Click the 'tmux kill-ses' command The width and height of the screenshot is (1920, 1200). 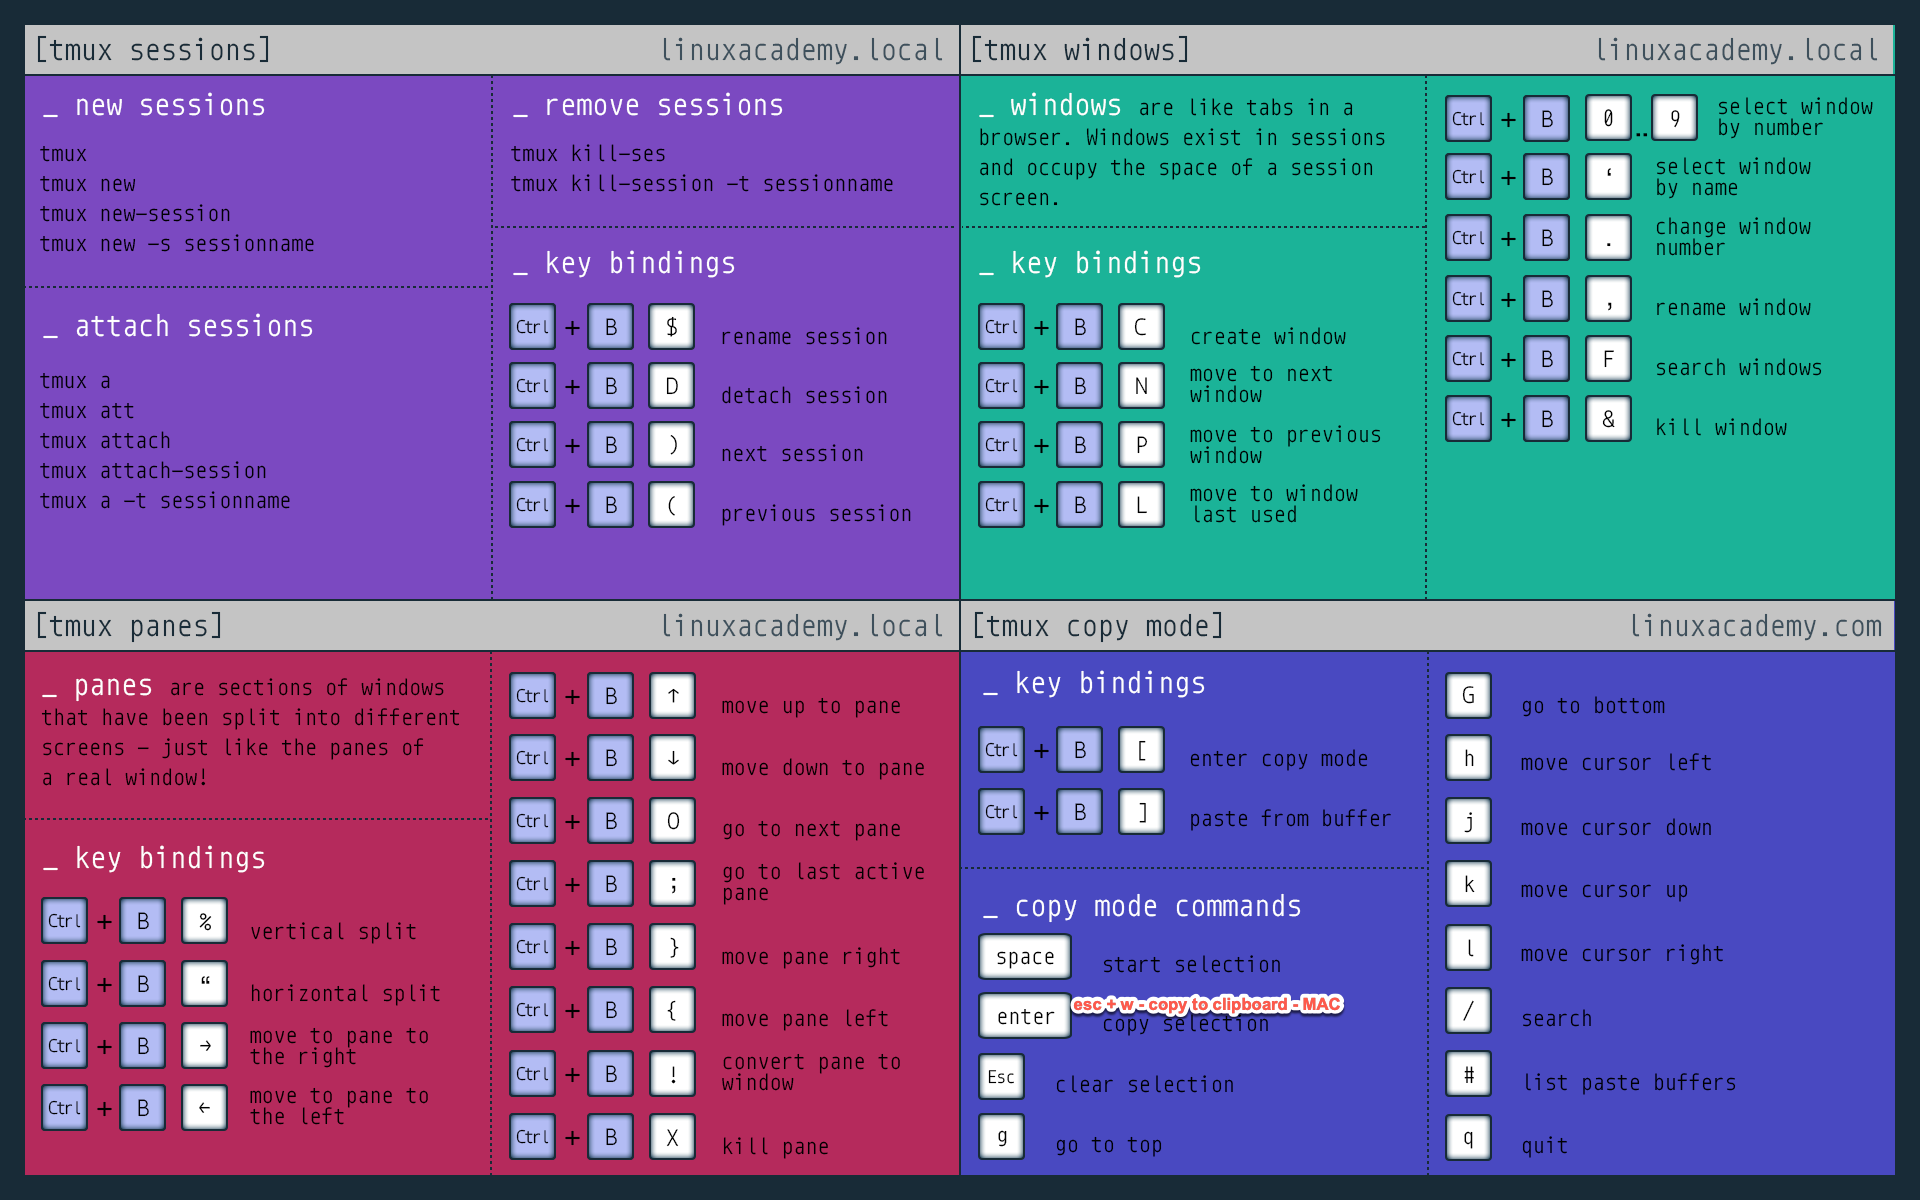tap(588, 154)
